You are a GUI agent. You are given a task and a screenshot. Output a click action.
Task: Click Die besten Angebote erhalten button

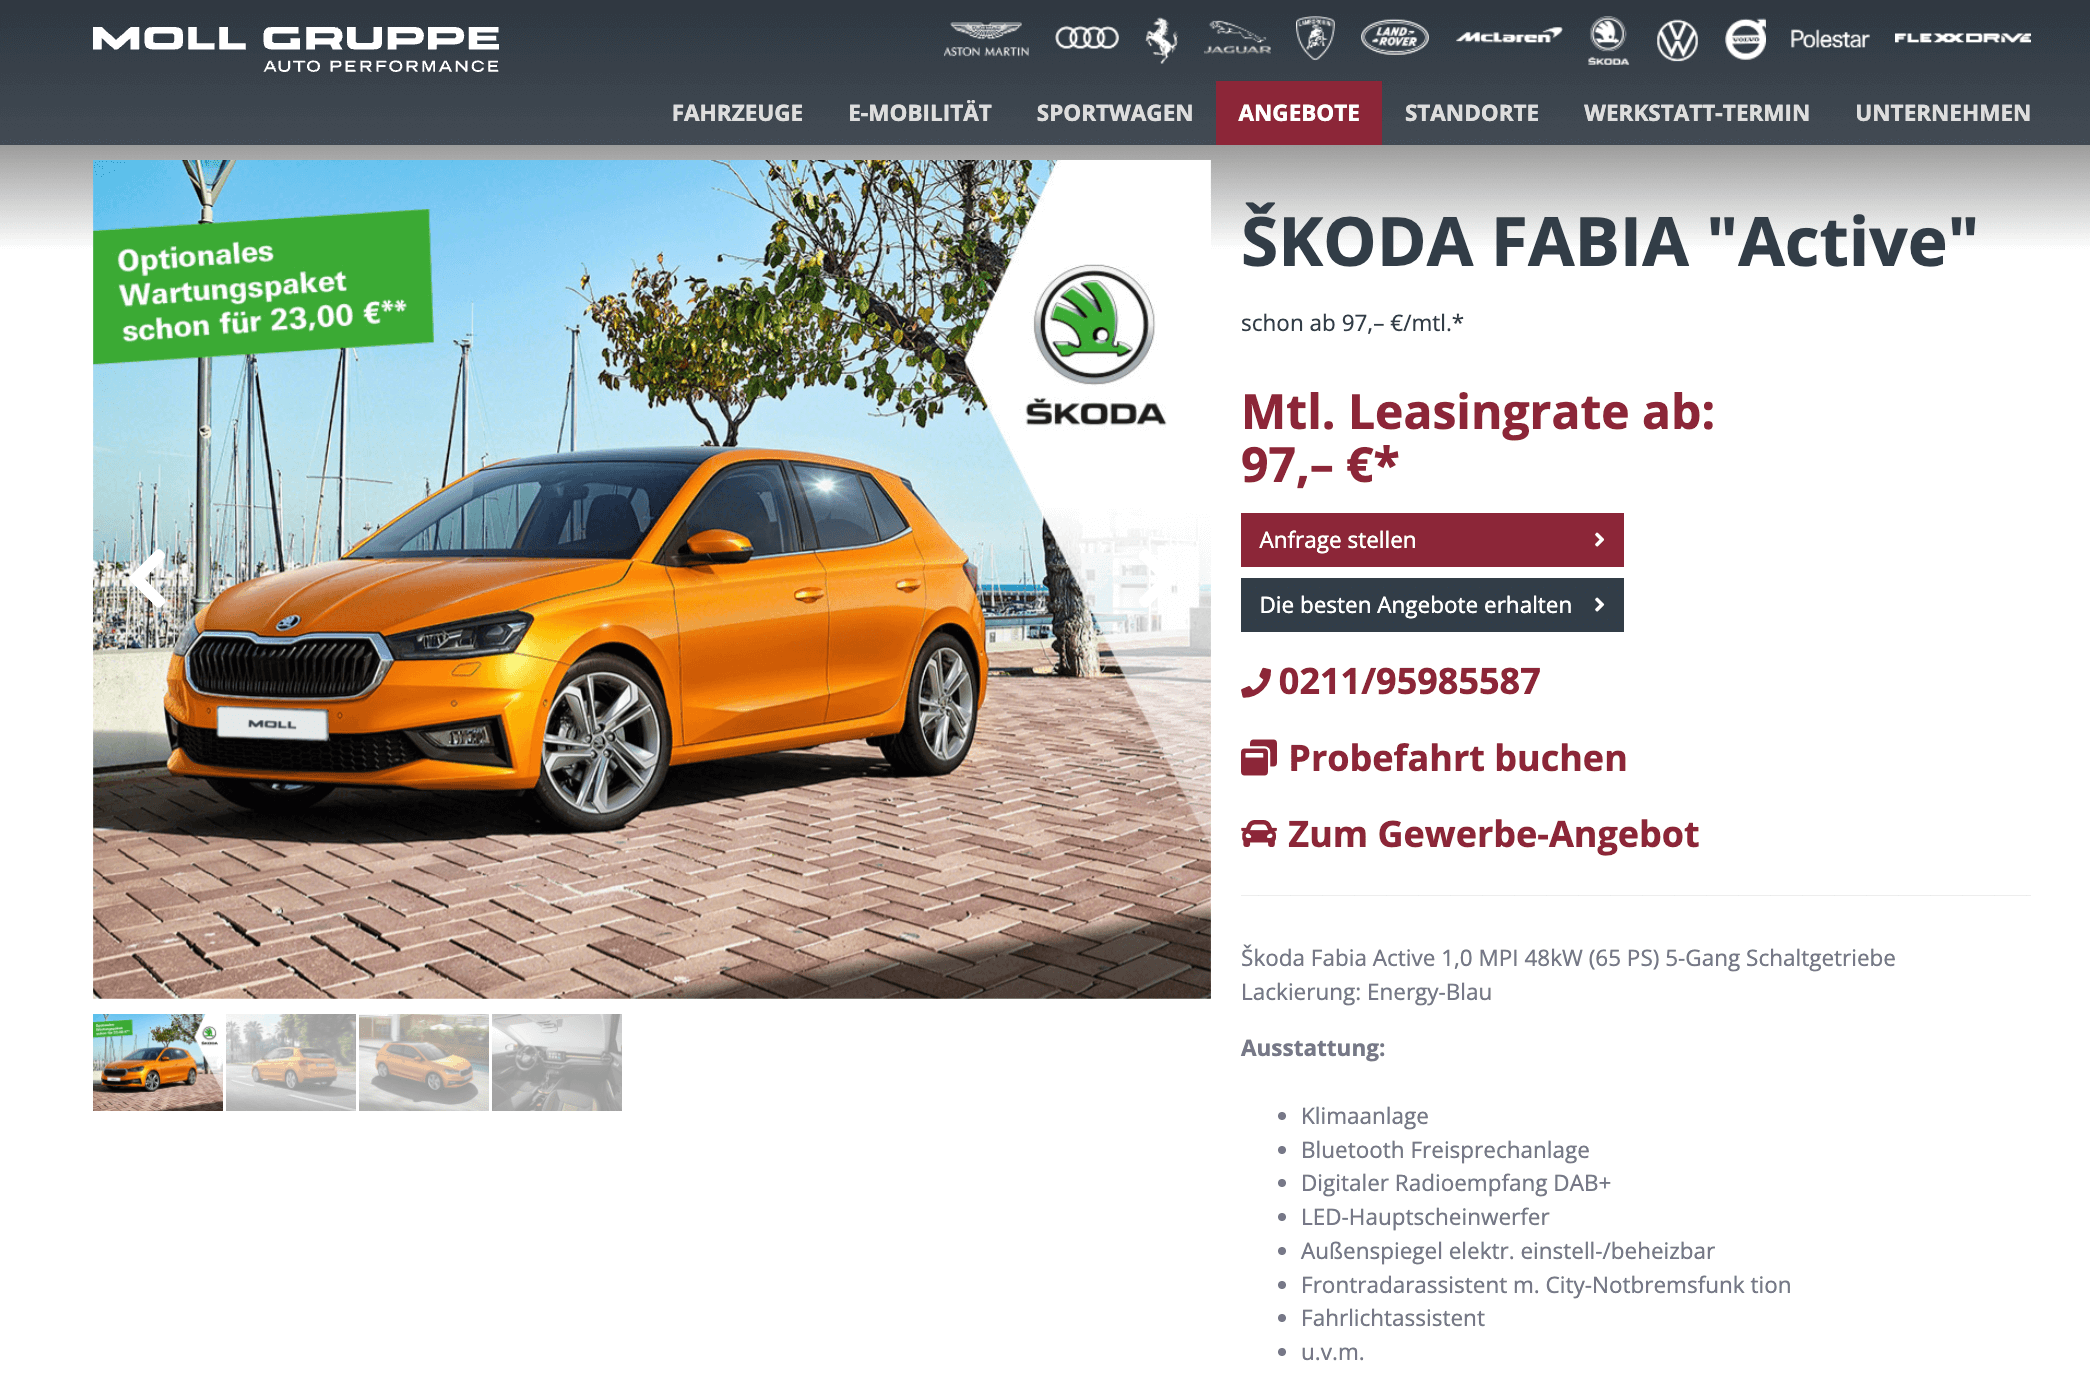tap(1432, 605)
